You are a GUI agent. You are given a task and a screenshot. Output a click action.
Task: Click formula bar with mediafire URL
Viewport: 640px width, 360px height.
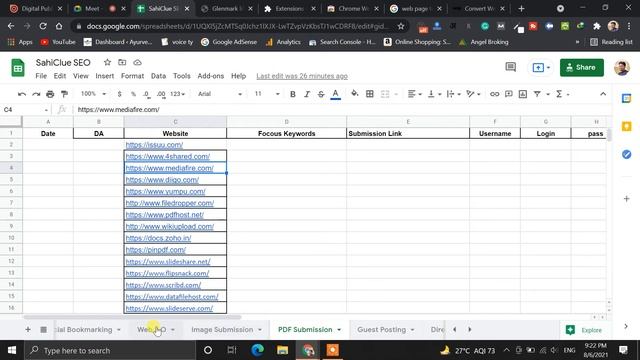coord(342,110)
